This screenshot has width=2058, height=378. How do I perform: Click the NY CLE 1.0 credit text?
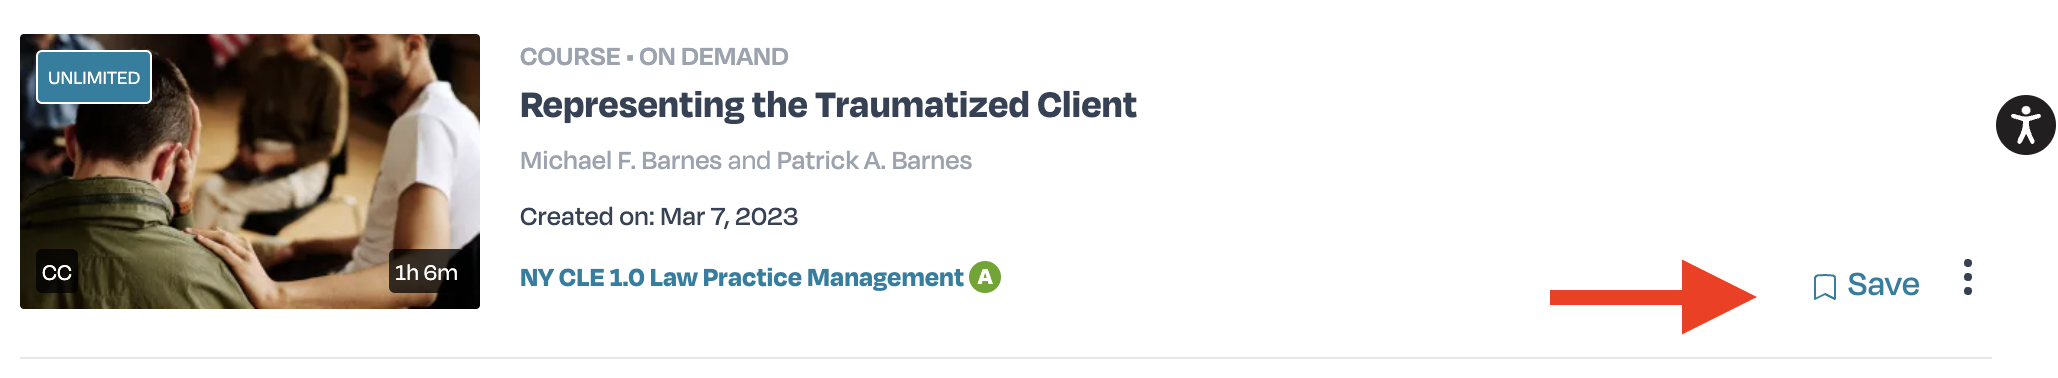[582, 278]
